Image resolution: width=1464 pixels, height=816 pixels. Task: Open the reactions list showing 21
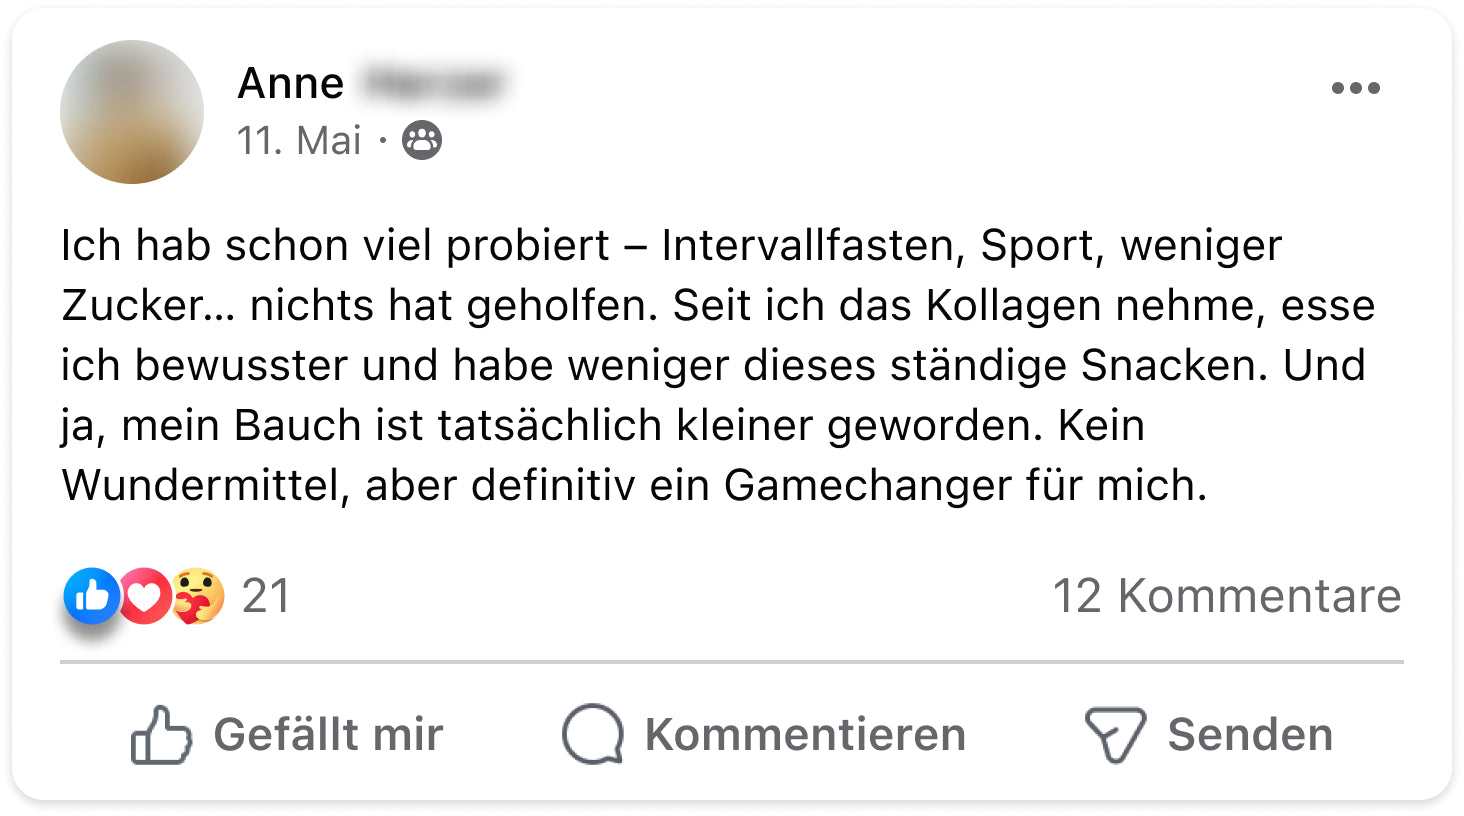(x=266, y=596)
